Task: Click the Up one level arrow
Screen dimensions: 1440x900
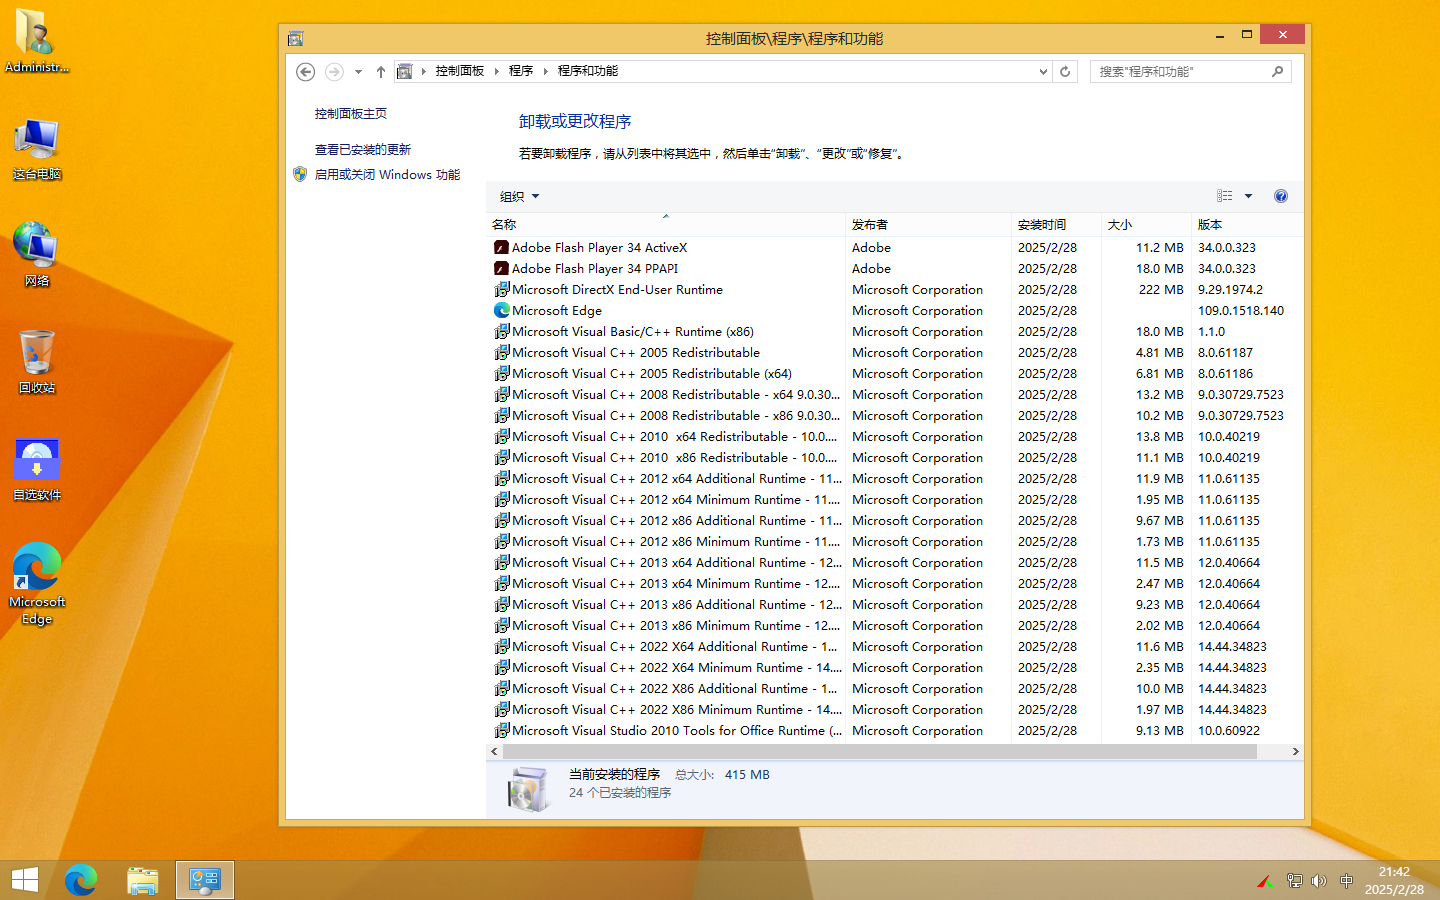Action: point(381,72)
